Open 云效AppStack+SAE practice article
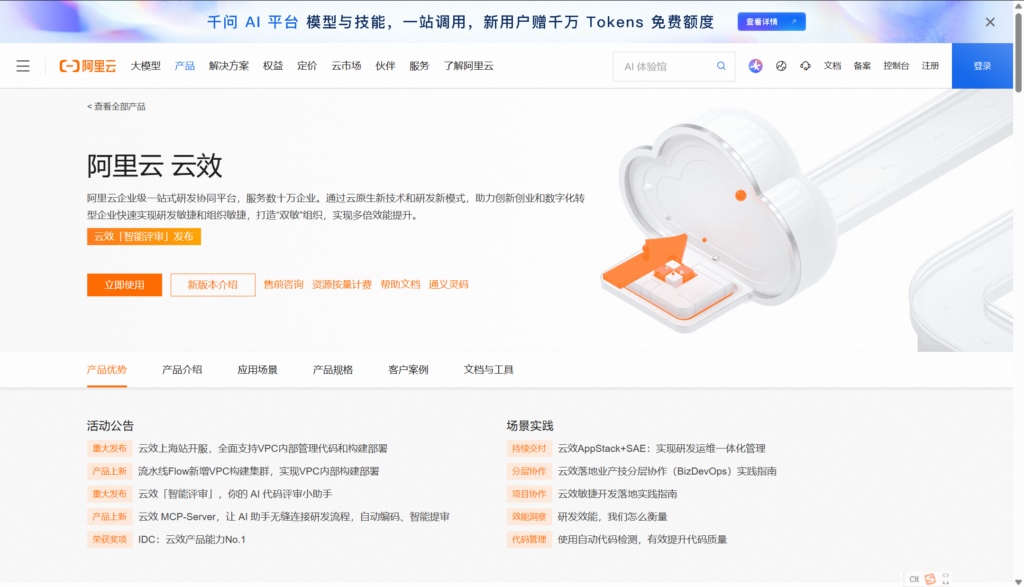The width and height of the screenshot is (1024, 587). click(662, 449)
